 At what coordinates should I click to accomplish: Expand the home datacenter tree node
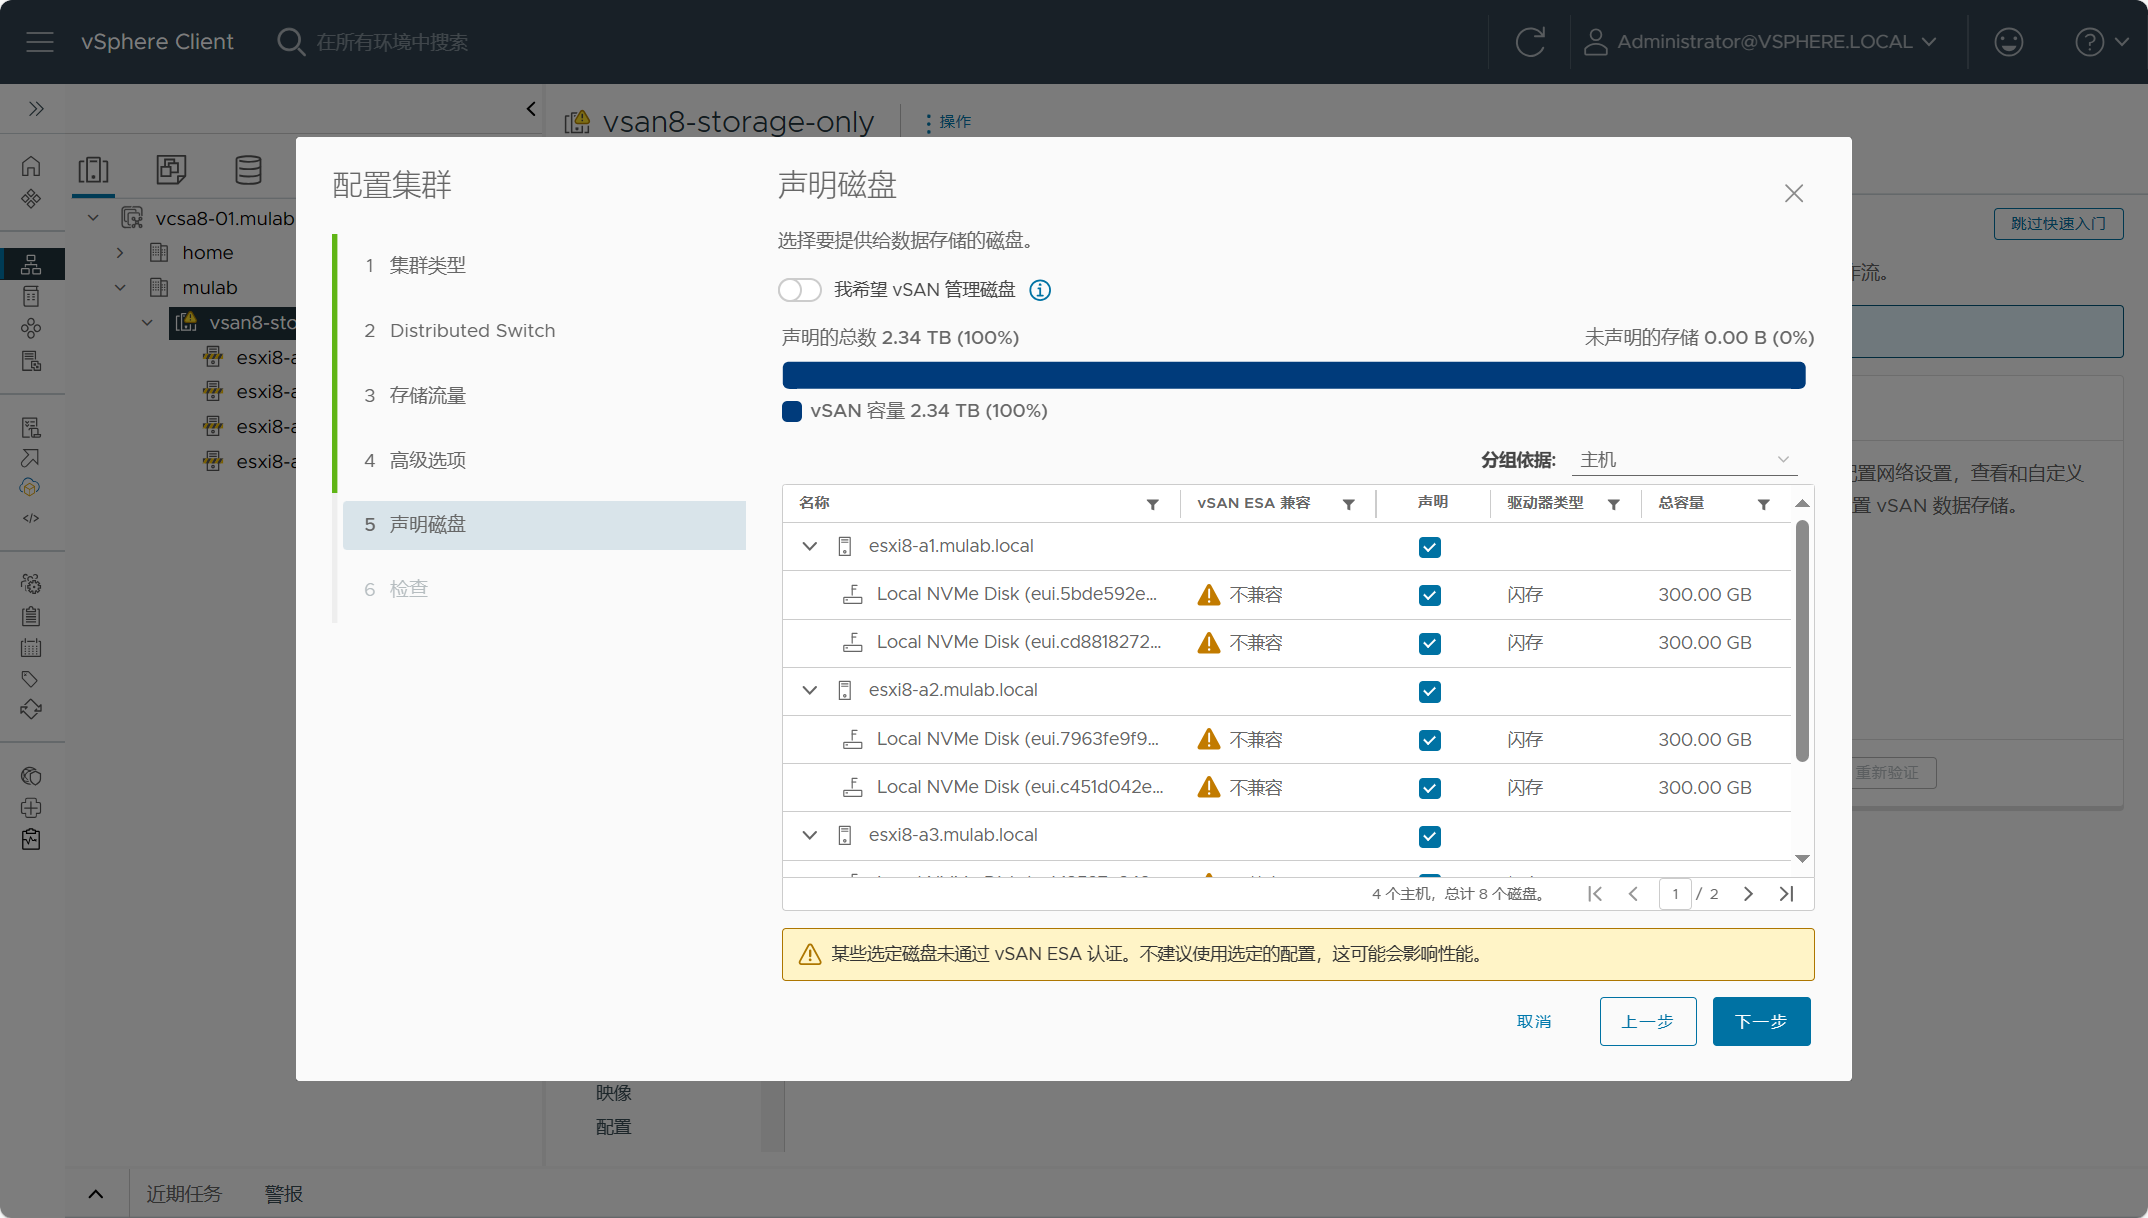click(x=120, y=253)
